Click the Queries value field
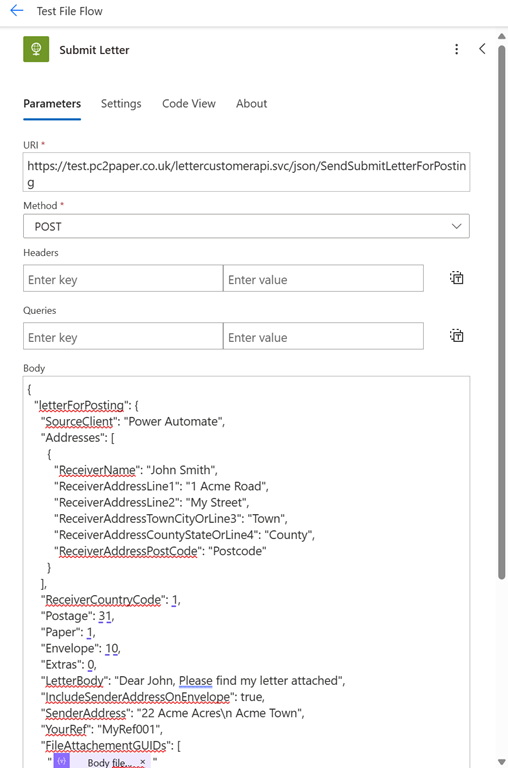This screenshot has height=768, width=508. (x=323, y=336)
